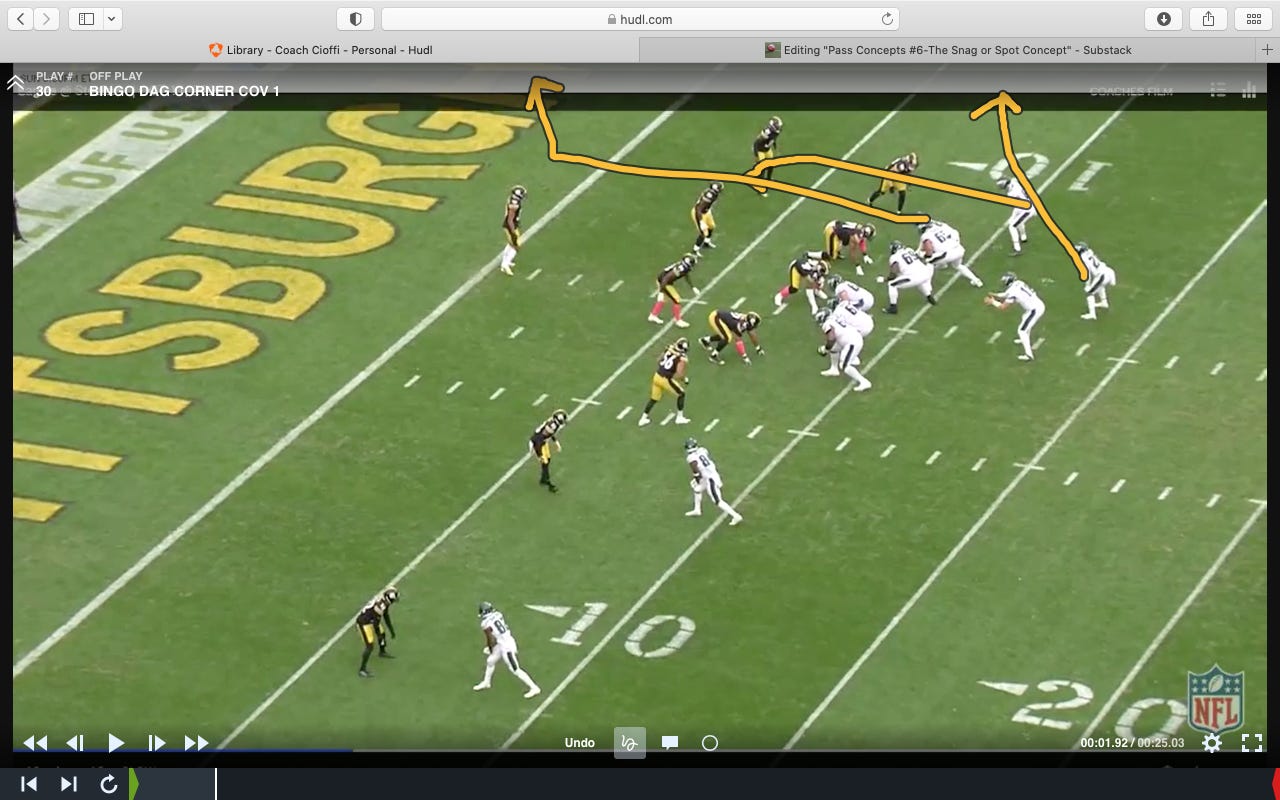Click the video progress bar
This screenshot has height=800, width=1280.
tap(640, 750)
